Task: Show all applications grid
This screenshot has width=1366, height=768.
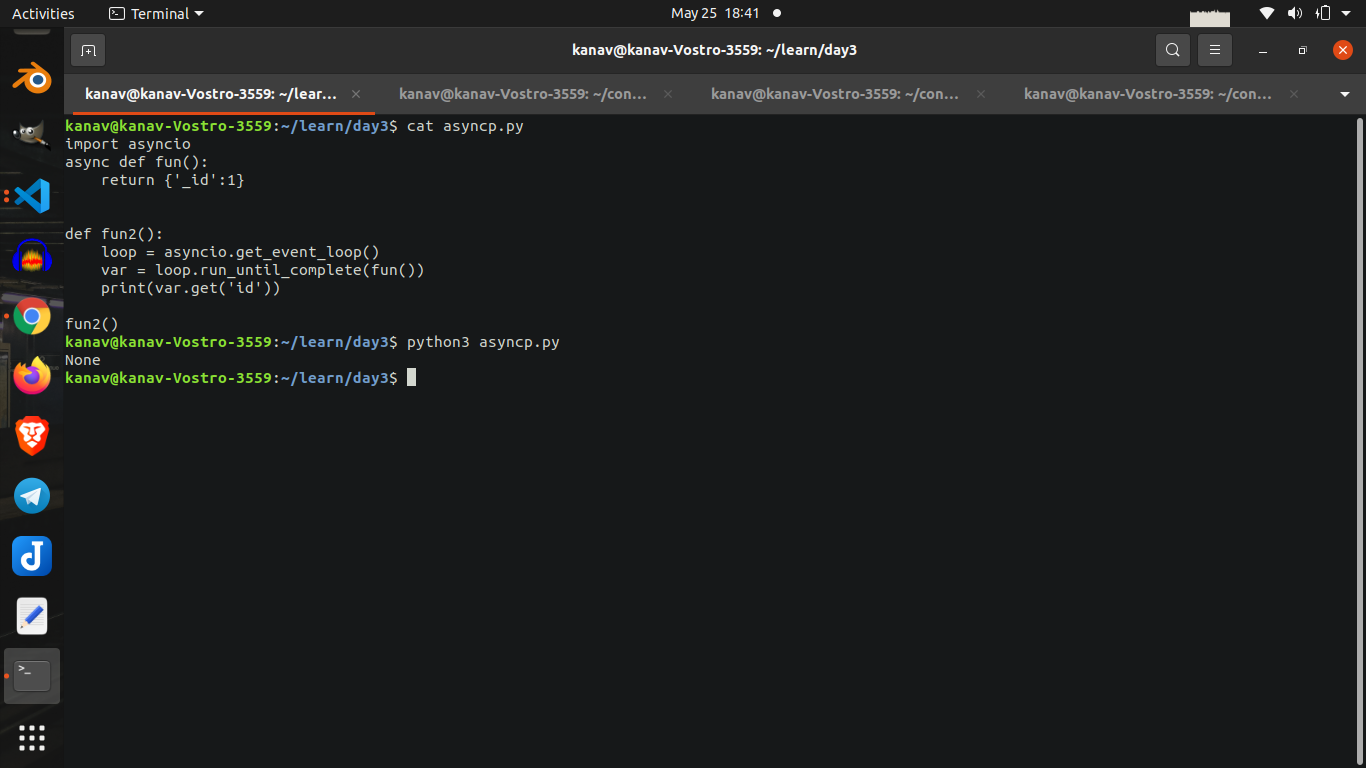Action: tap(32, 738)
